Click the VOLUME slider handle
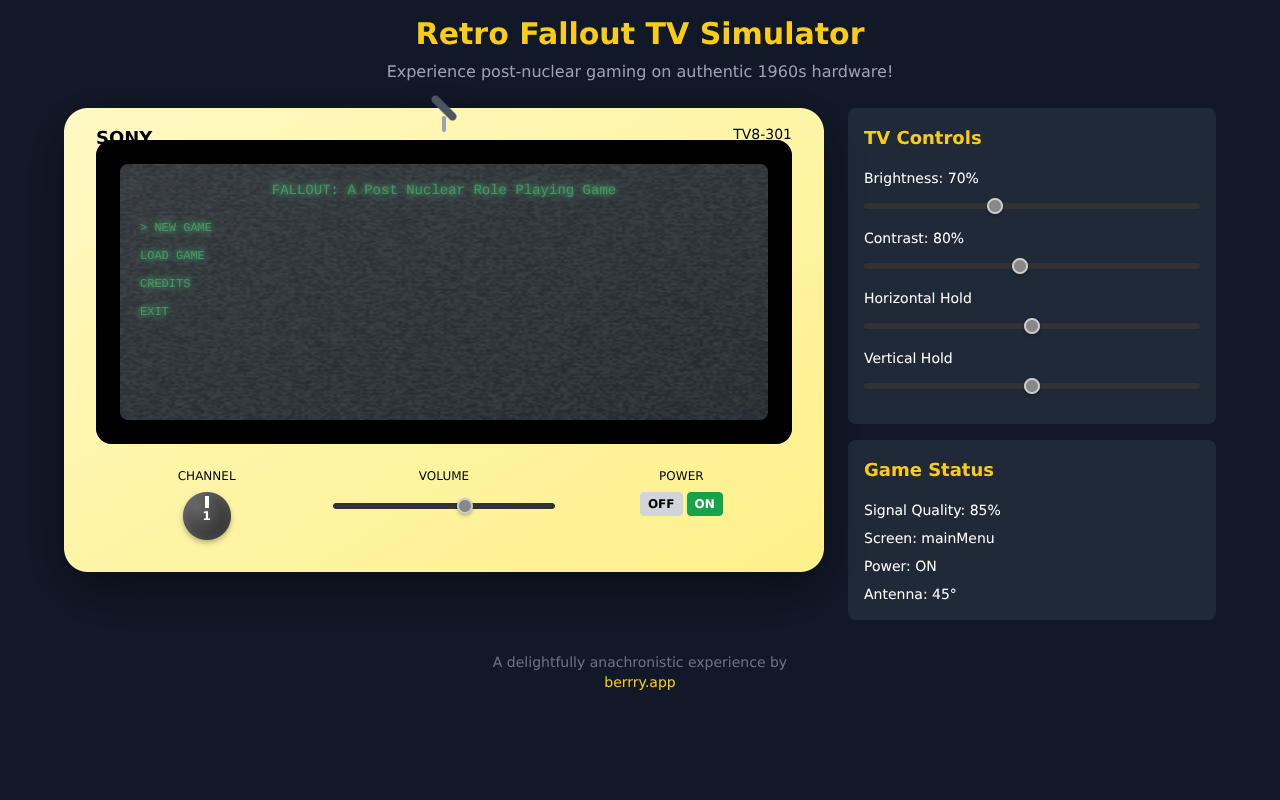The width and height of the screenshot is (1280, 800). coord(464,506)
